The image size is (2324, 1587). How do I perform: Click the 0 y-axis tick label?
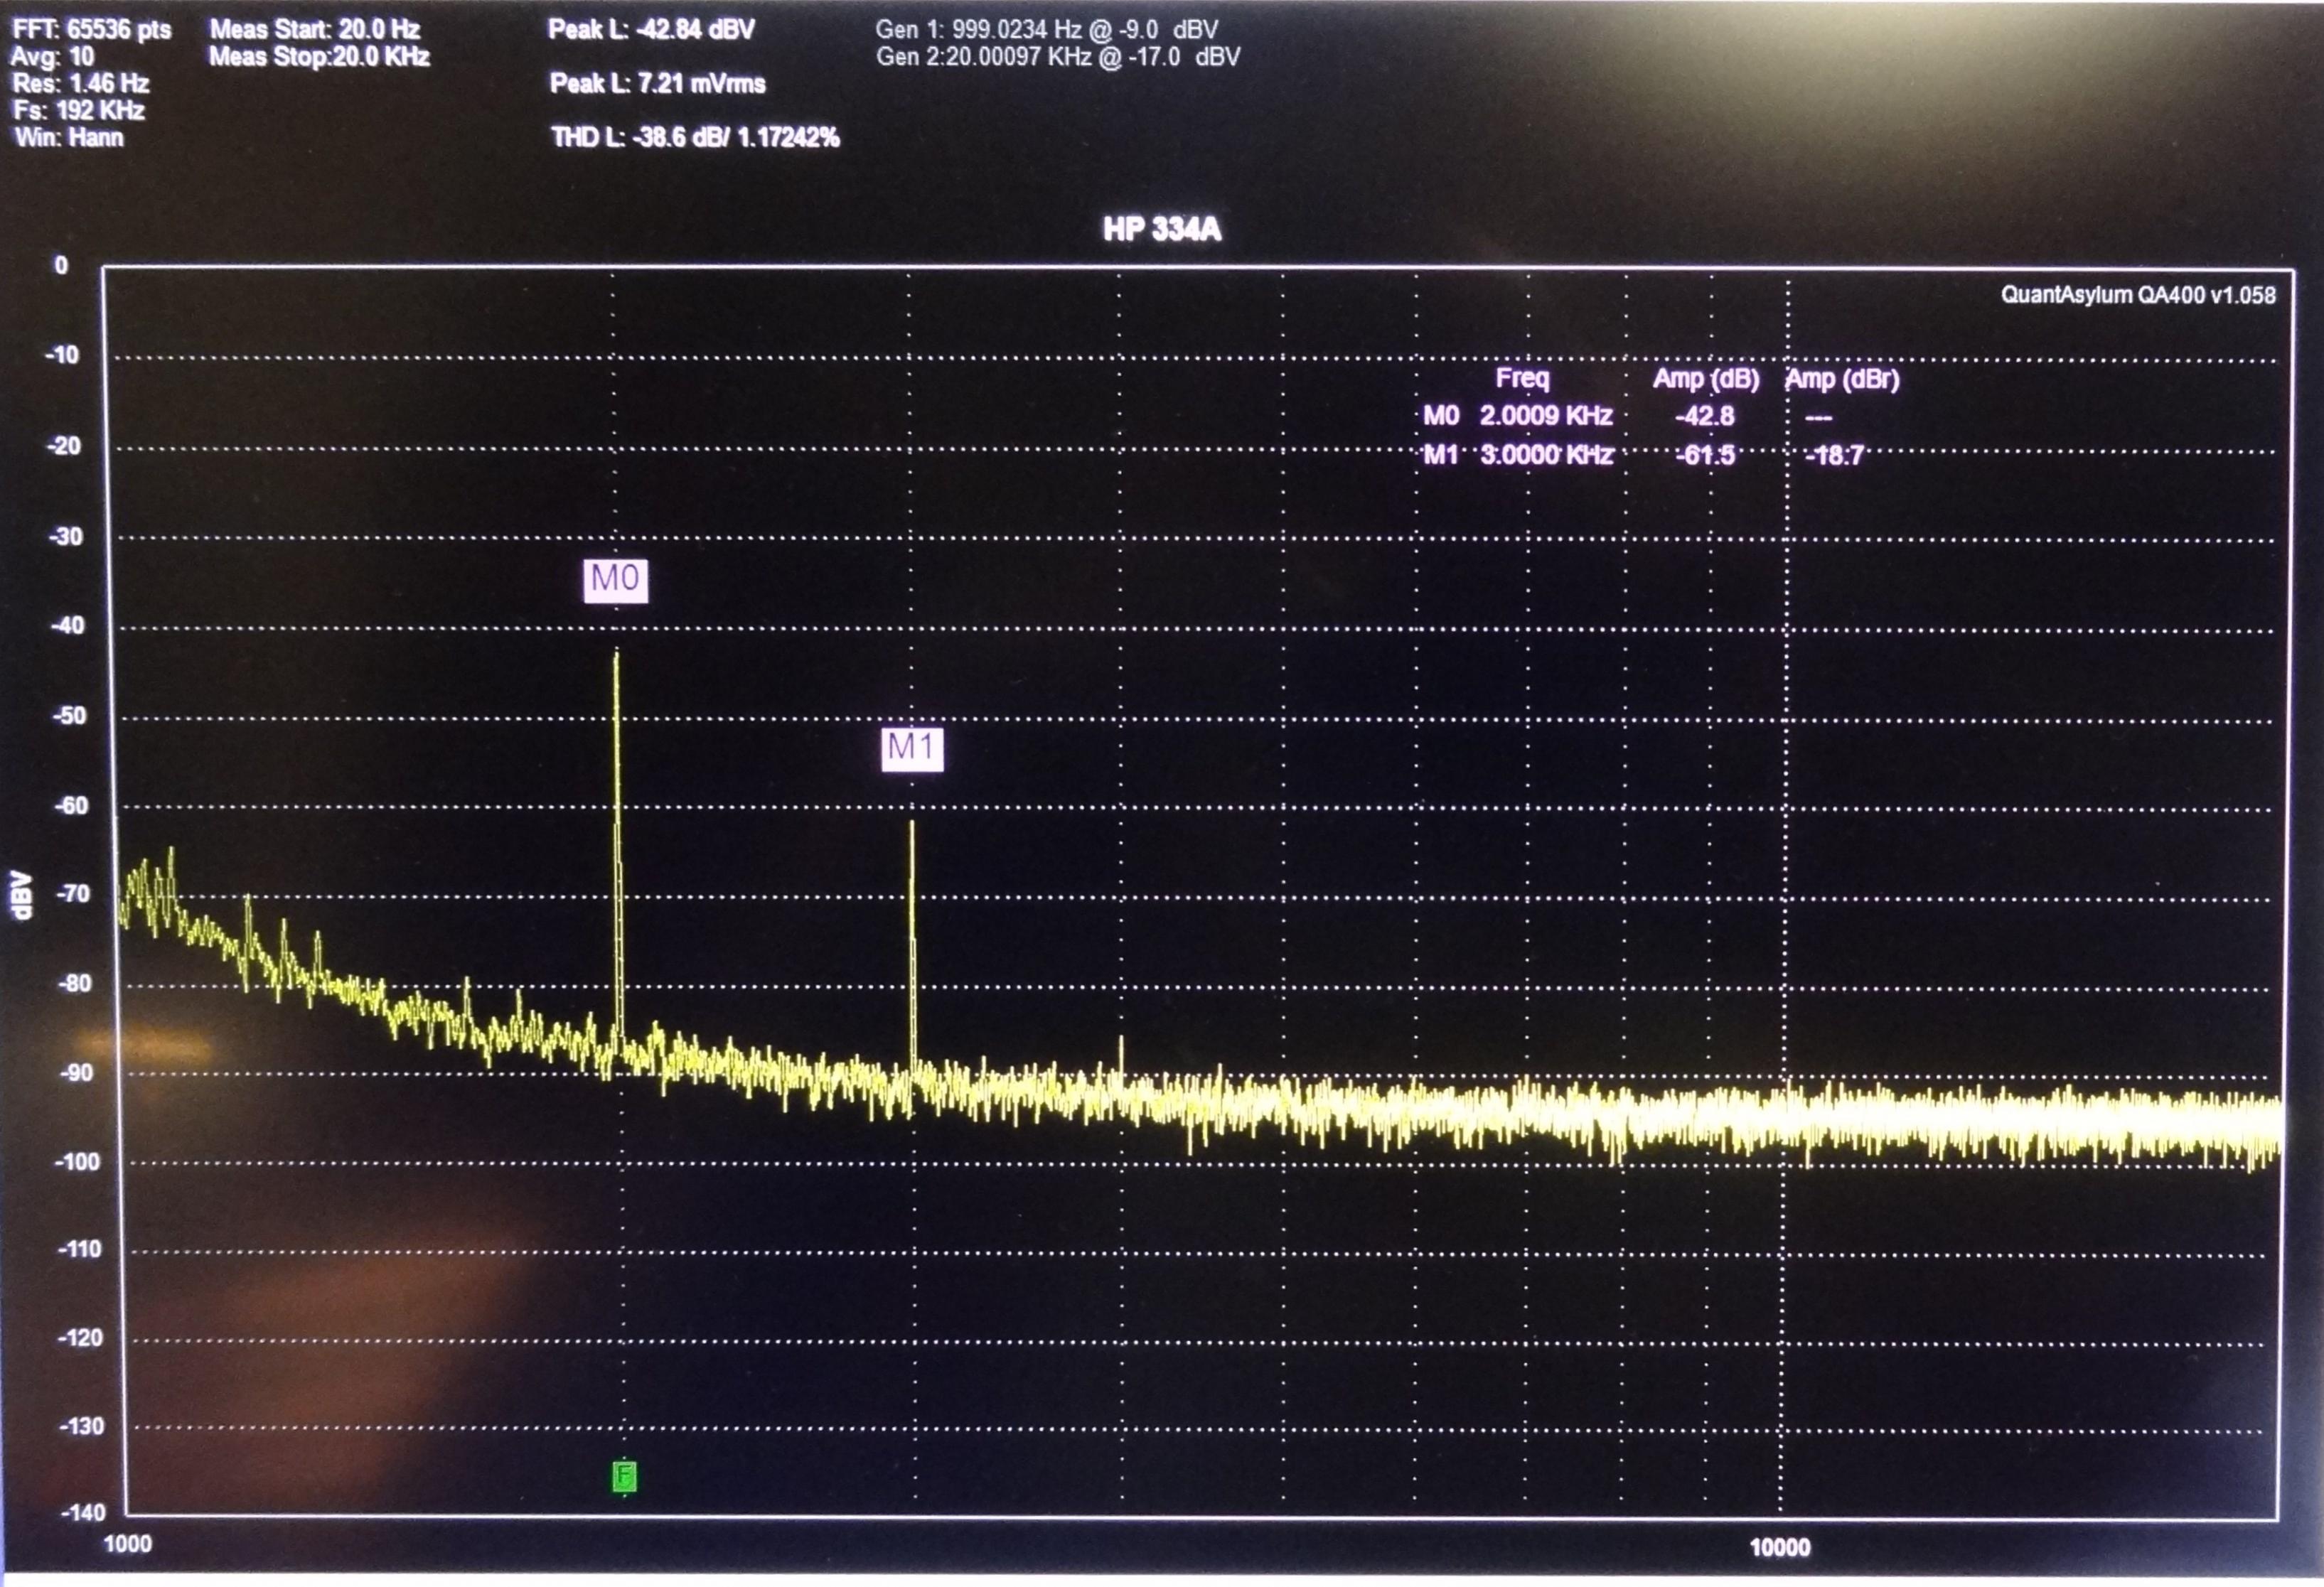coord(61,265)
